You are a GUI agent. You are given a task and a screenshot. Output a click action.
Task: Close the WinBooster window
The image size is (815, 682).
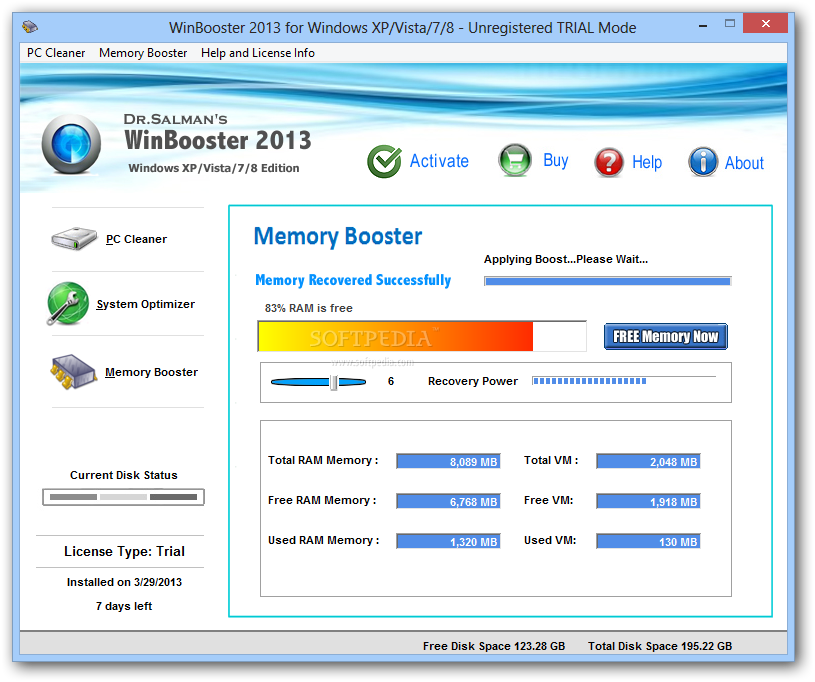click(x=765, y=23)
